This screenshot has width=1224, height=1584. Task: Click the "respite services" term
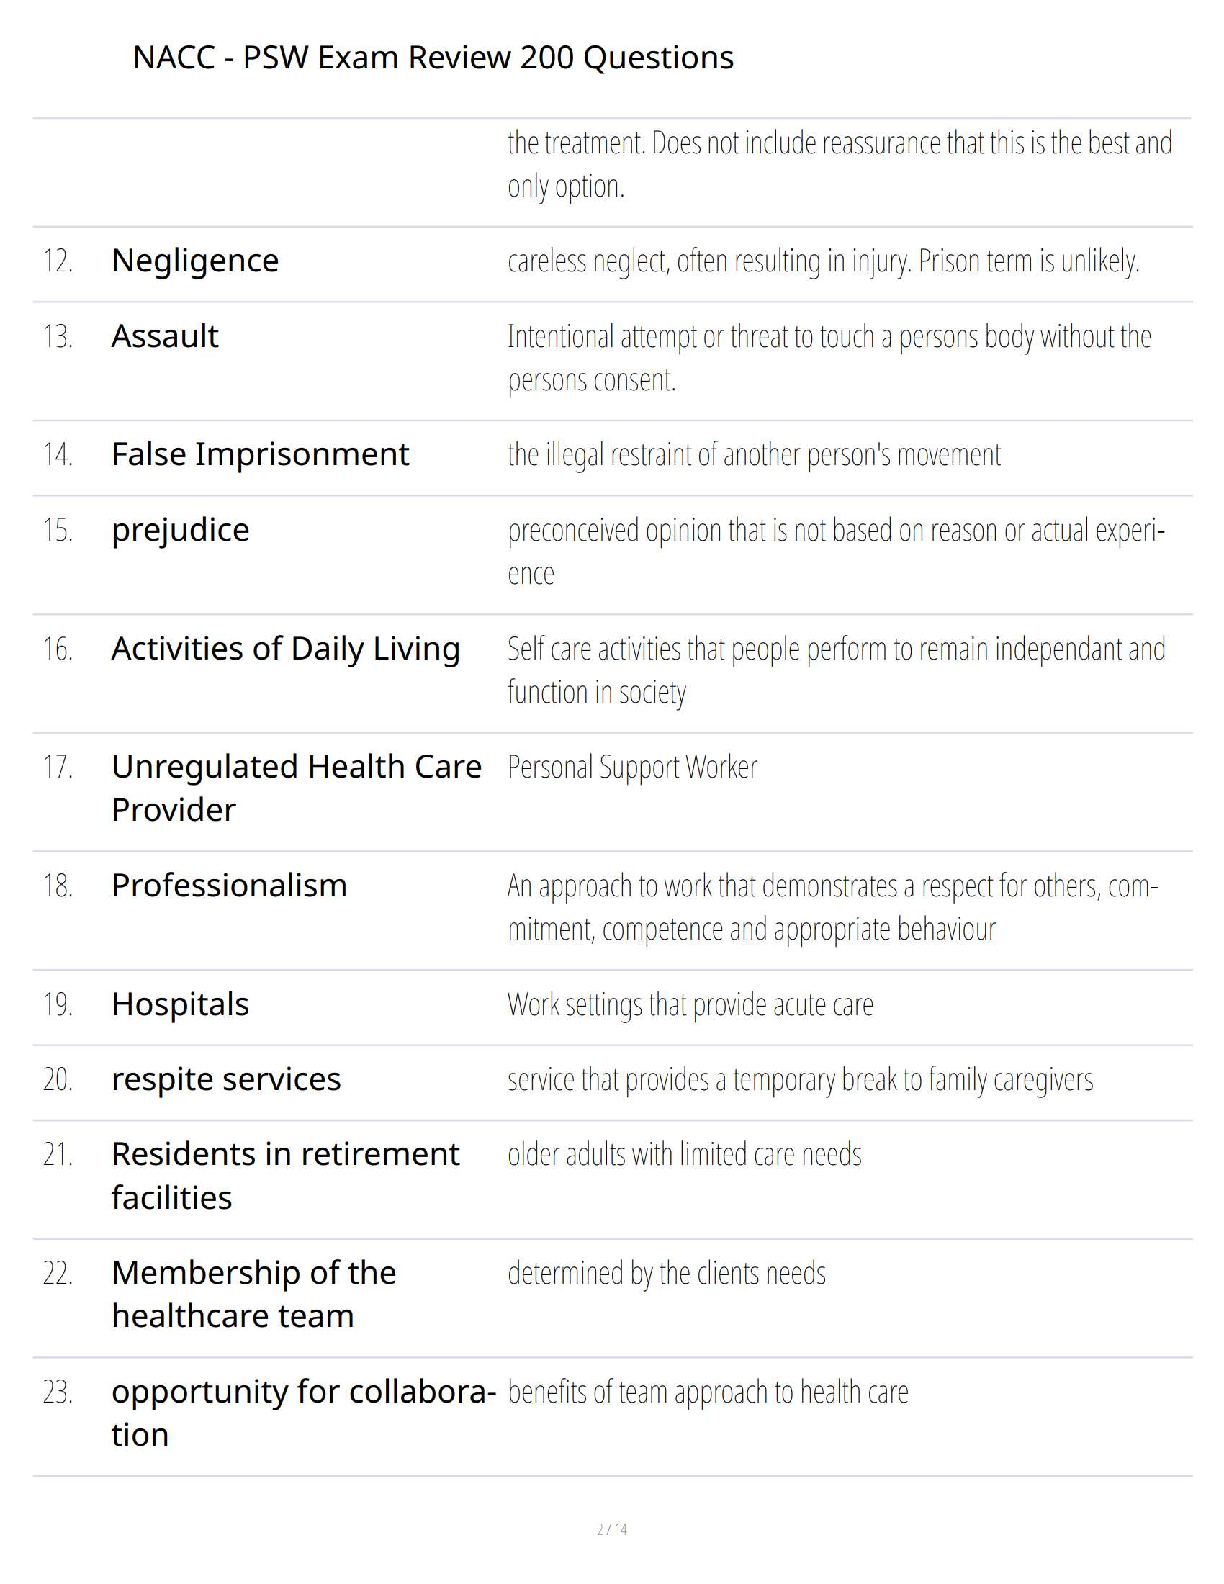coord(226,1080)
